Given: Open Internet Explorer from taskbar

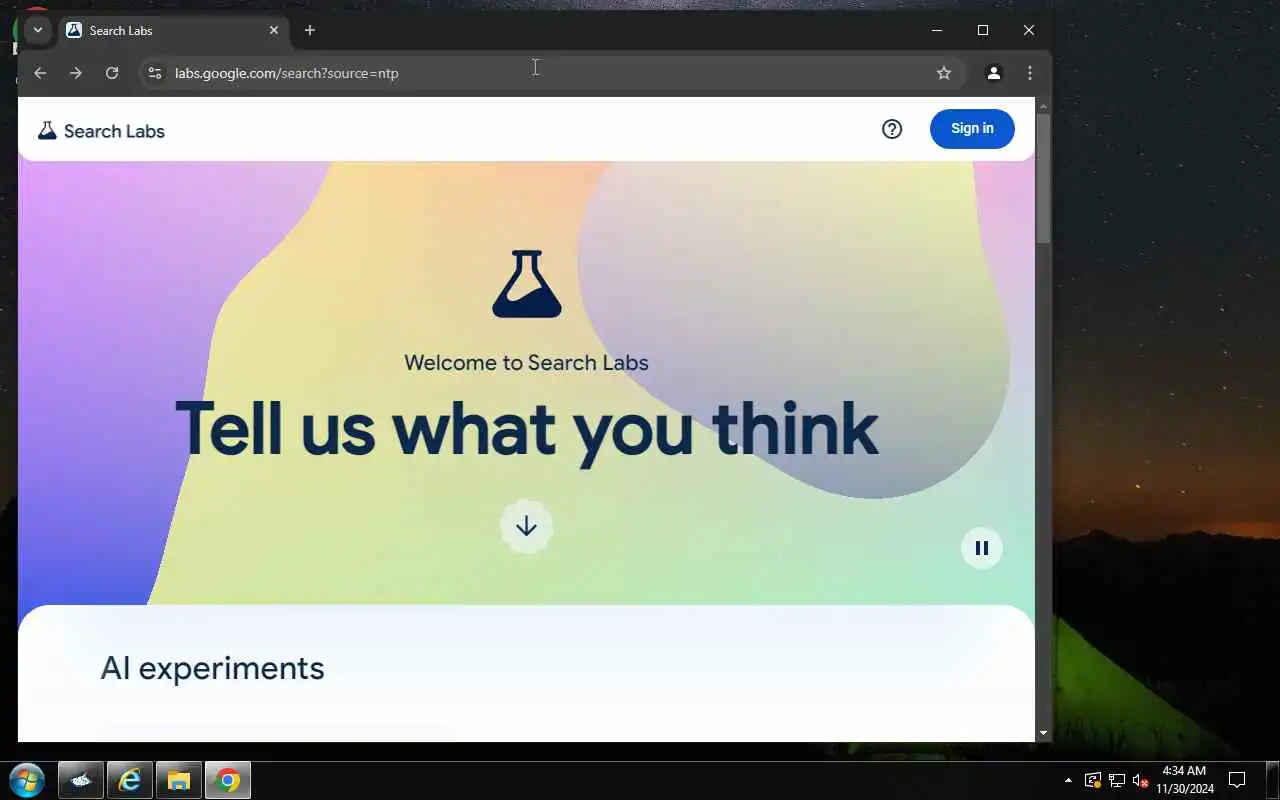Looking at the screenshot, I should point(130,780).
